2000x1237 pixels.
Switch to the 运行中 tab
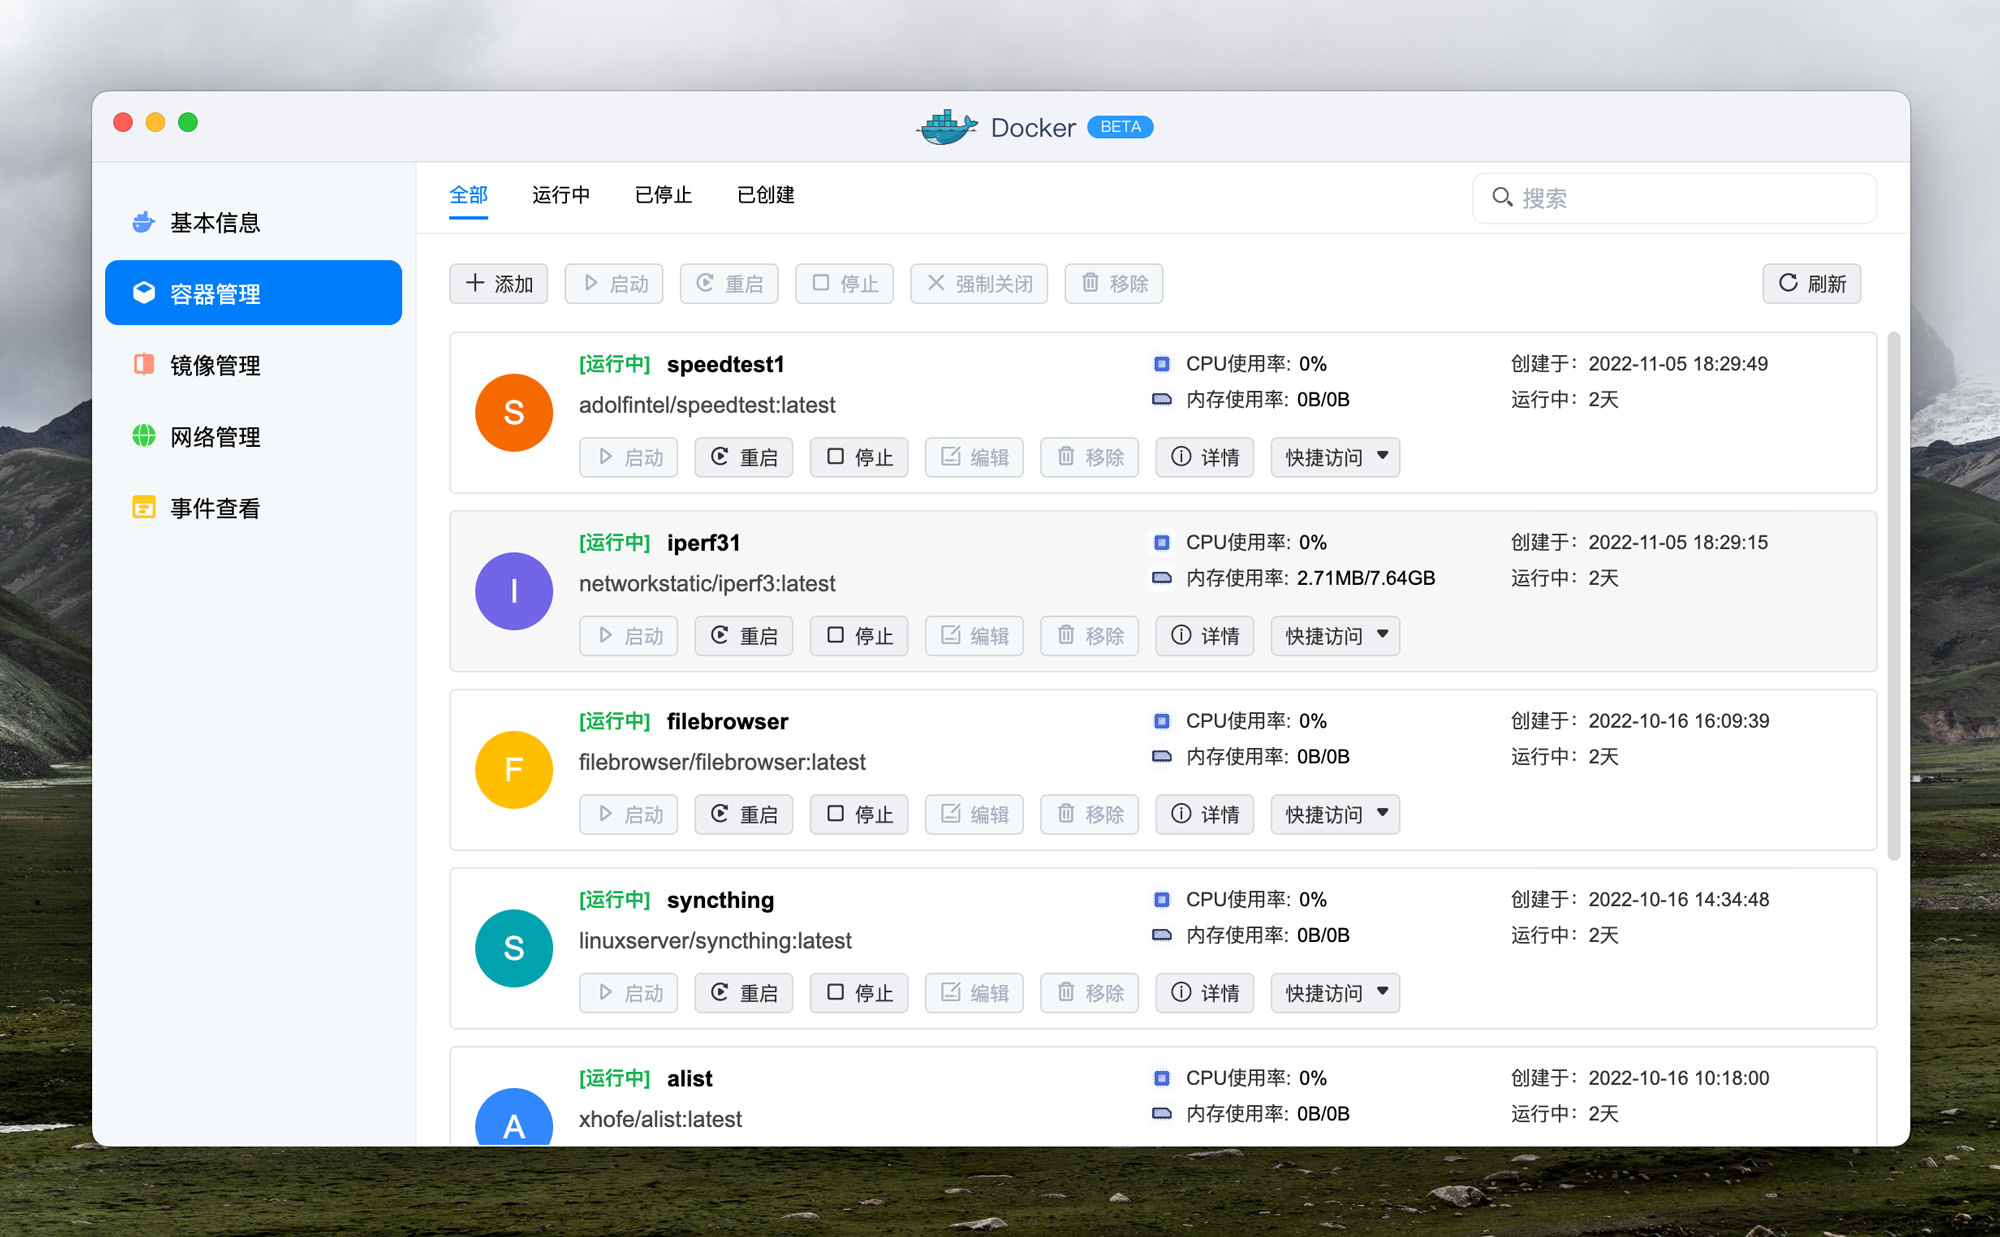pyautogui.click(x=560, y=195)
